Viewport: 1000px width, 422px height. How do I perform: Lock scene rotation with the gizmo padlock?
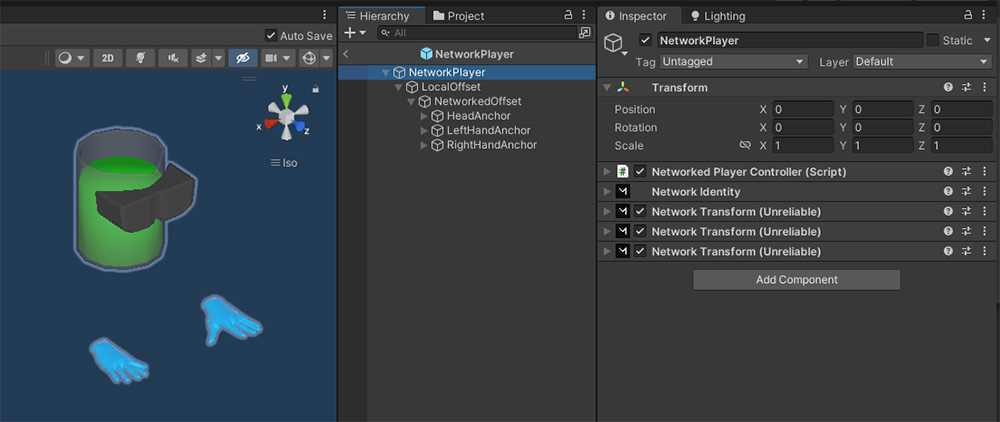(315, 89)
